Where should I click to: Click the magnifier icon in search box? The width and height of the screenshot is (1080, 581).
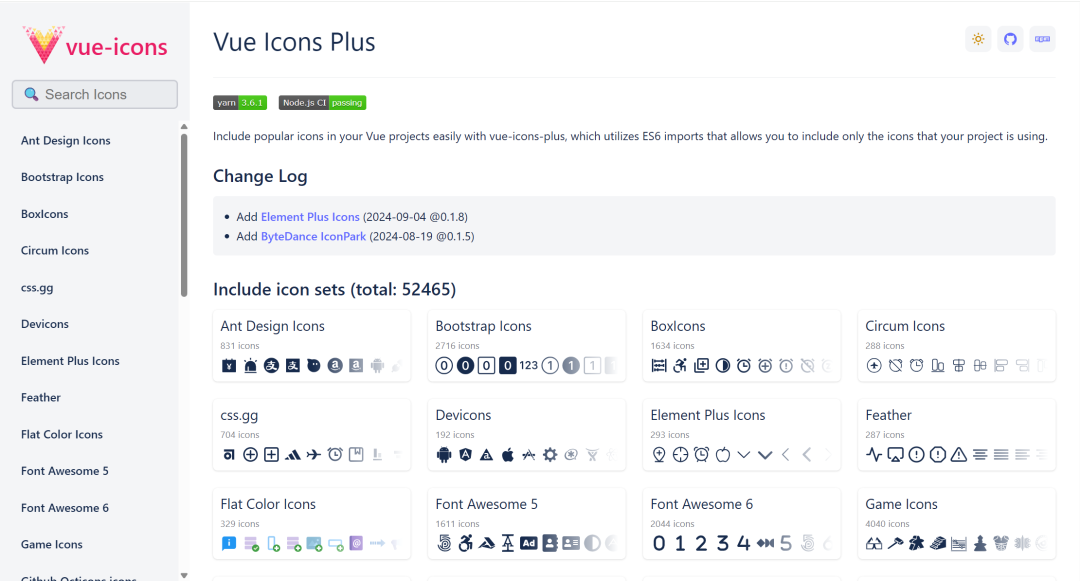[x=31, y=94]
